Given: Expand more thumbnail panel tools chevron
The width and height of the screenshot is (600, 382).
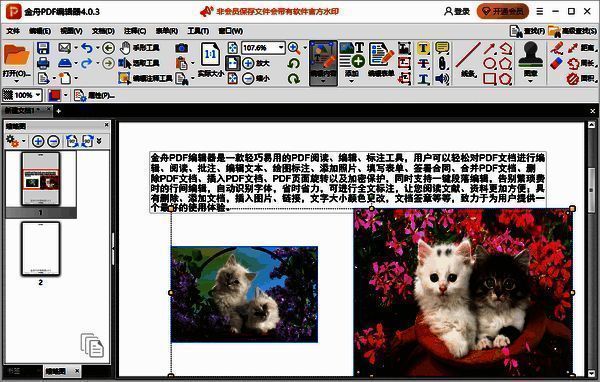Looking at the screenshot, I should [99, 141].
